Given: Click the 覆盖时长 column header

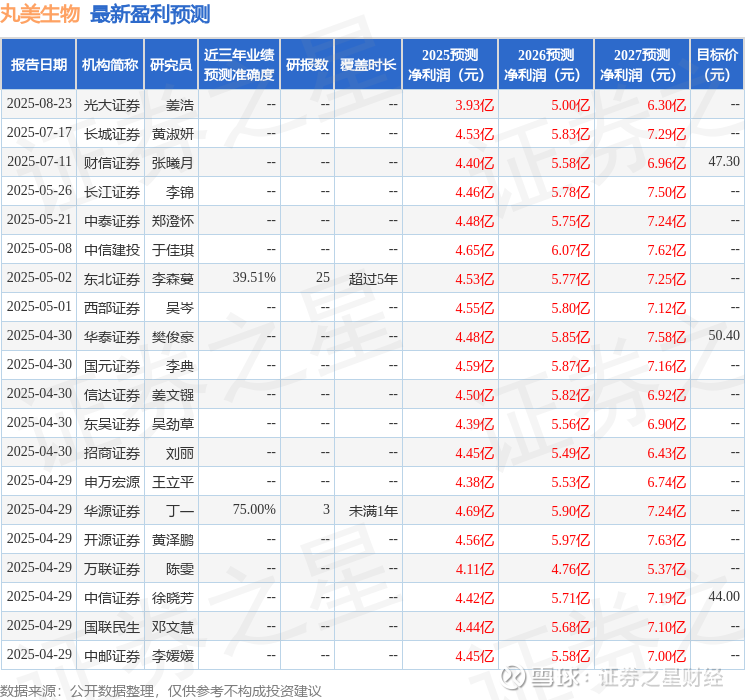Looking at the screenshot, I should coord(368,65).
